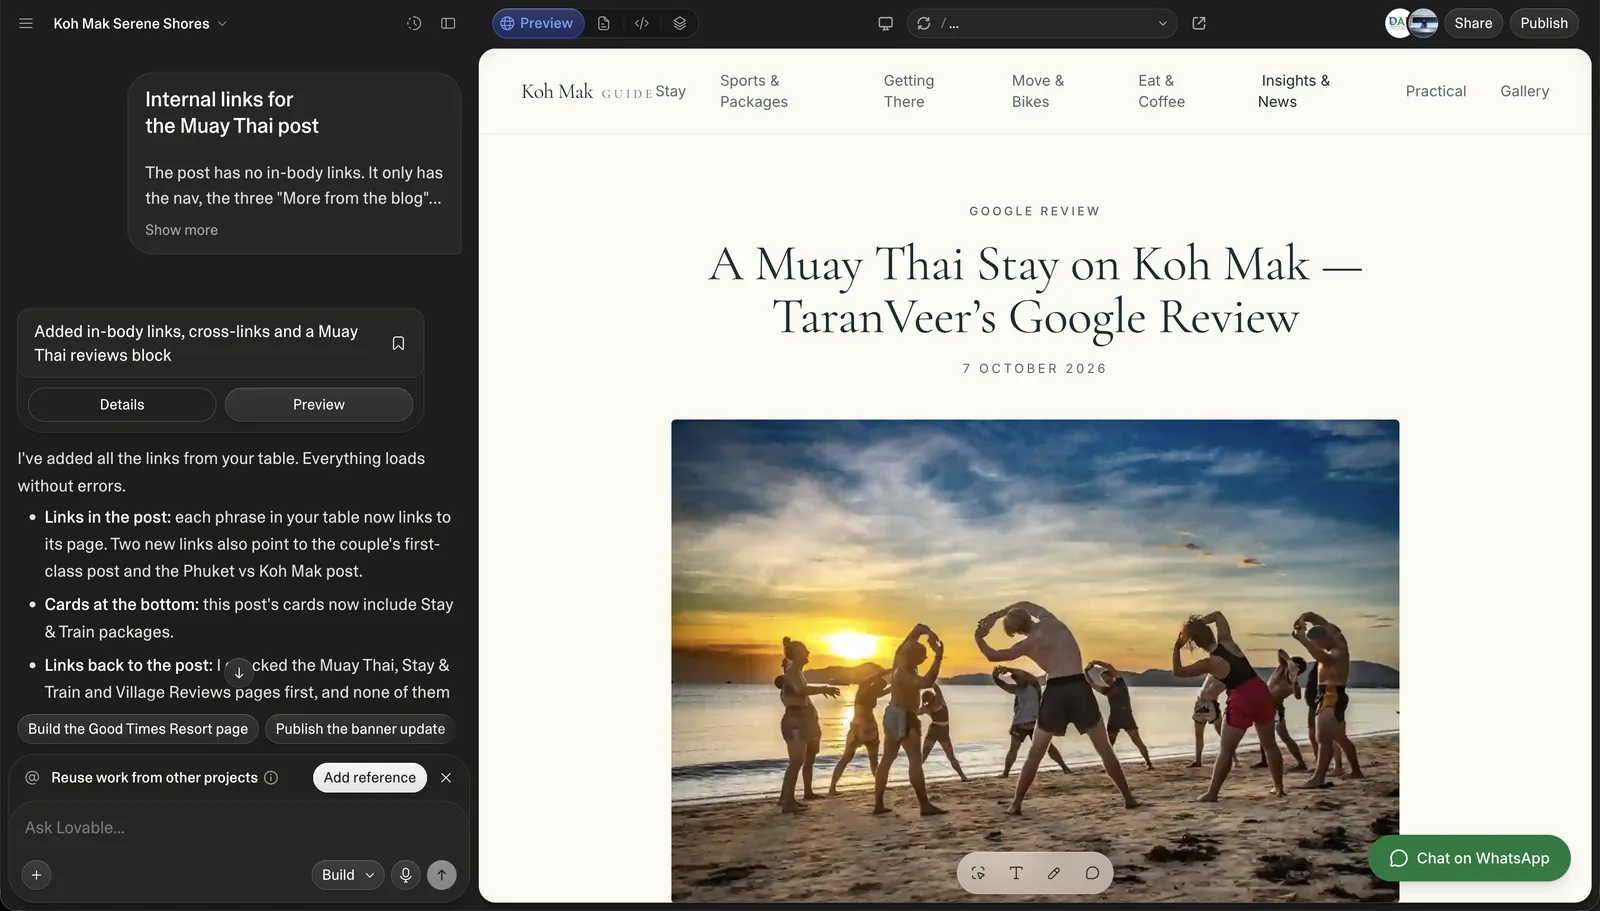1600x911 pixels.
Task: Click the Add reference button
Action: tap(370, 777)
